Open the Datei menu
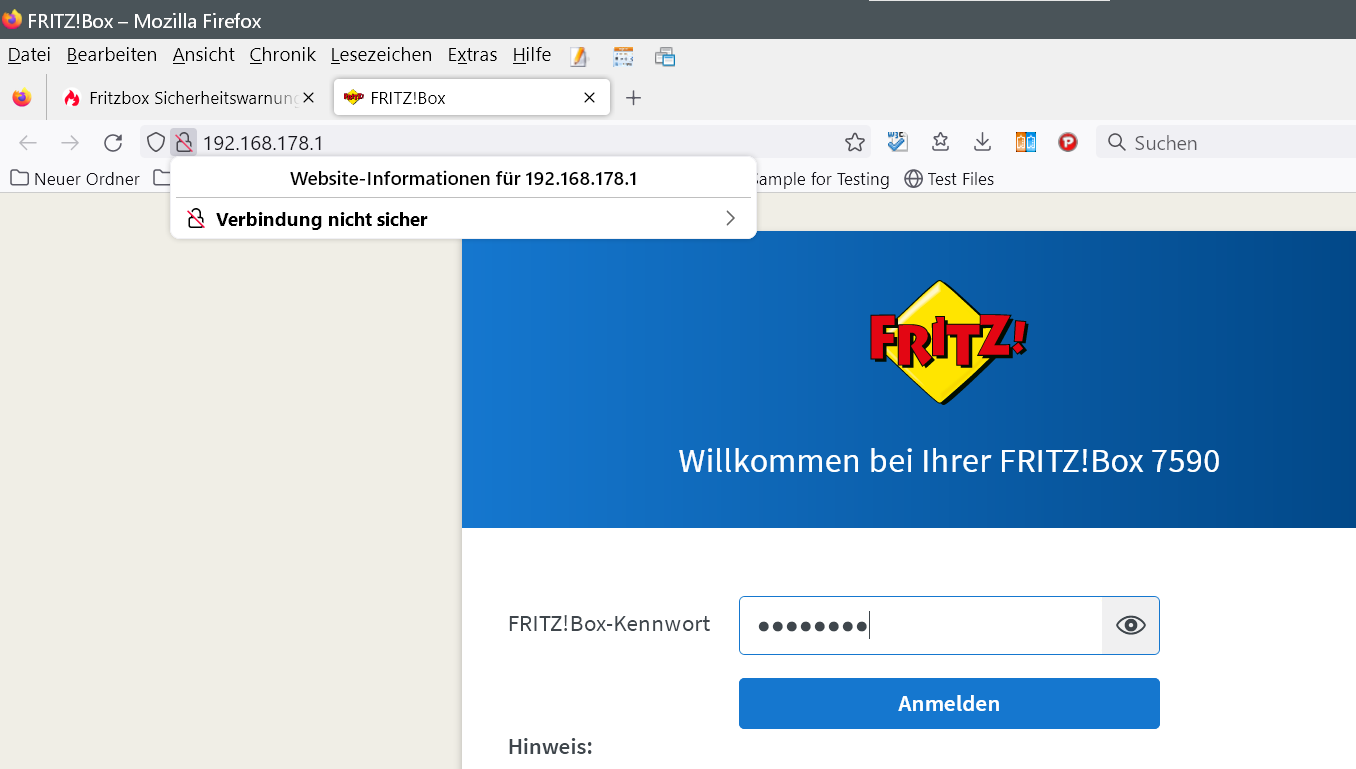This screenshot has height=769, width=1356. tap(29, 55)
